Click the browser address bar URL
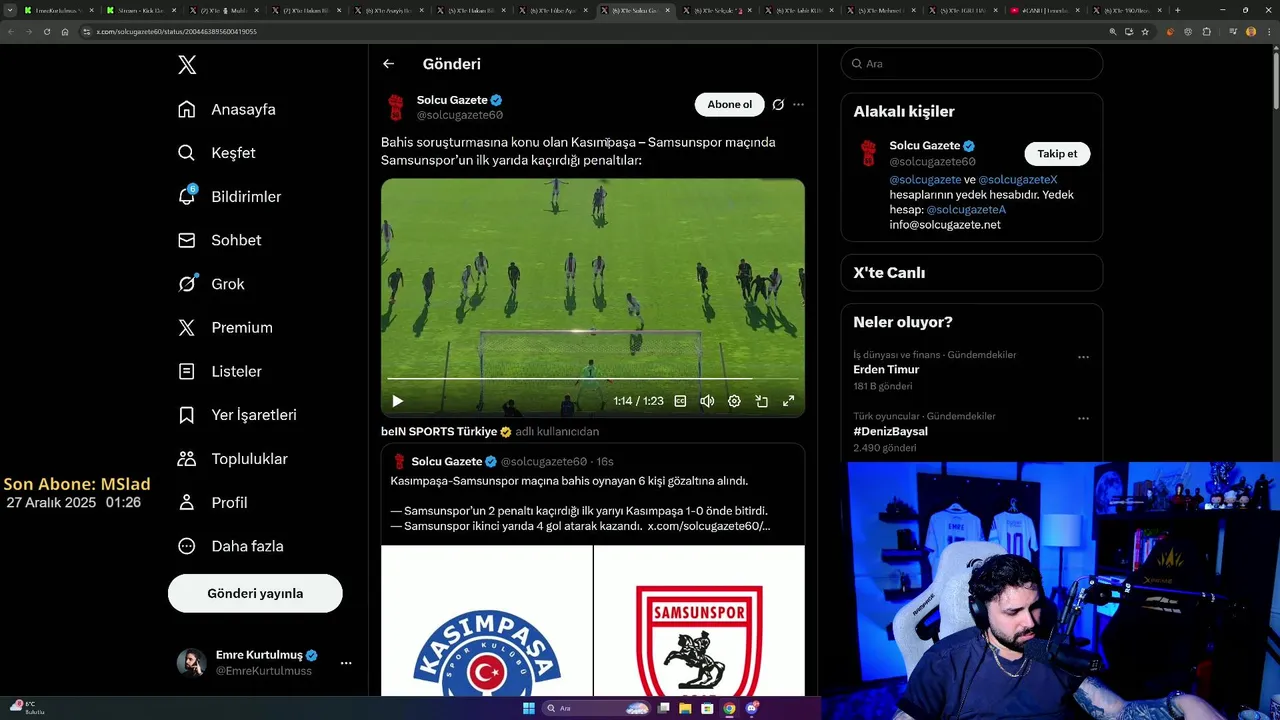This screenshot has height=720, width=1280. [x=177, y=31]
